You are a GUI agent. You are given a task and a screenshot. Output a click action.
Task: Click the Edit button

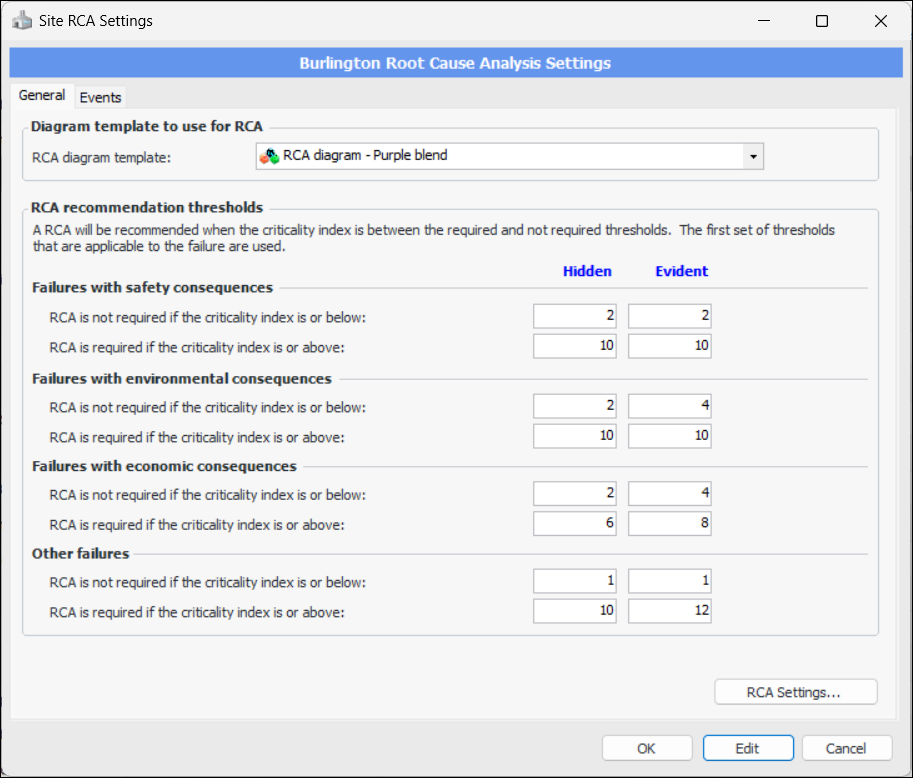[x=747, y=748]
